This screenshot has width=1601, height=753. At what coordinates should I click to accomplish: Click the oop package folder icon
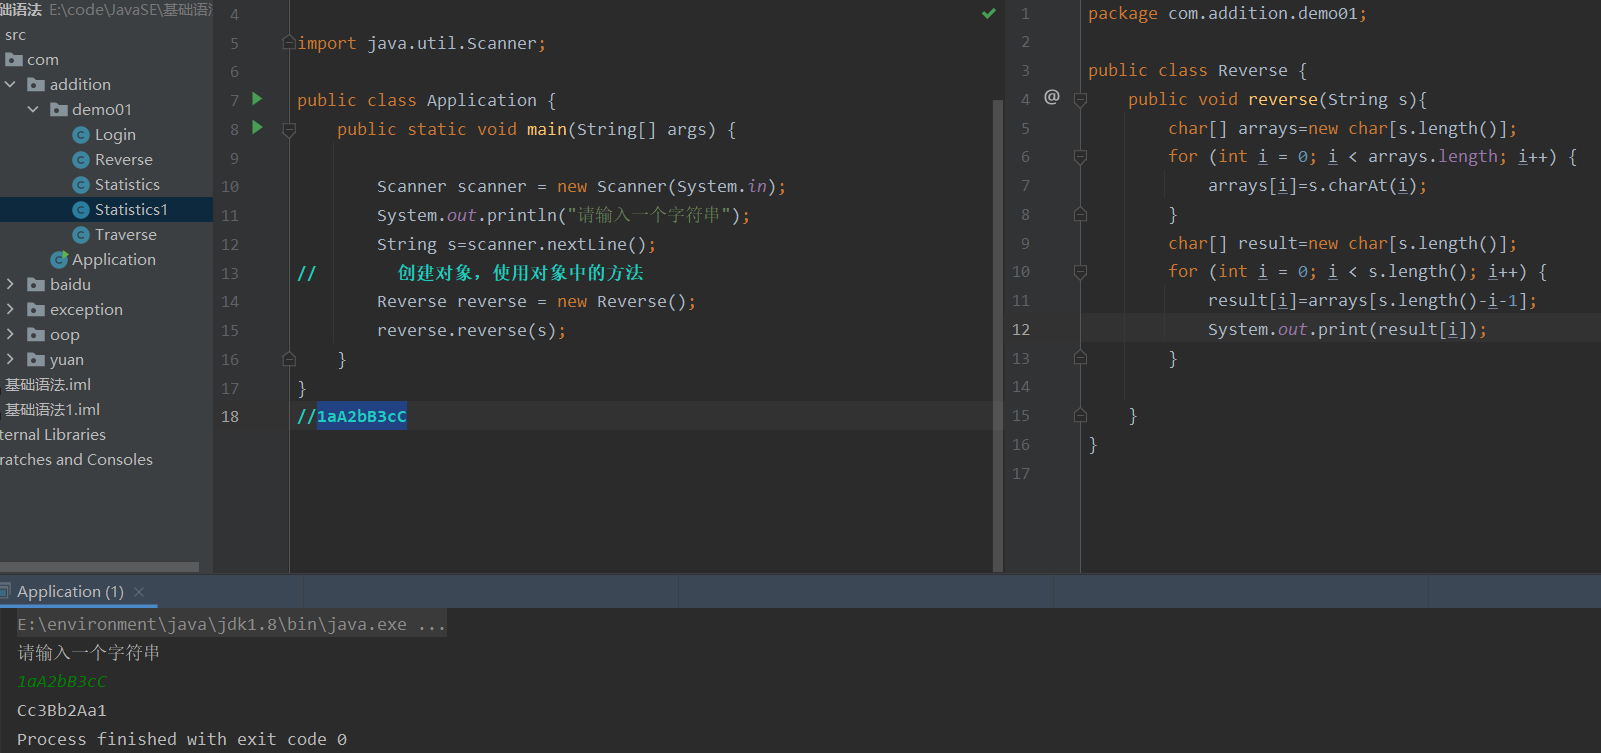click(36, 335)
